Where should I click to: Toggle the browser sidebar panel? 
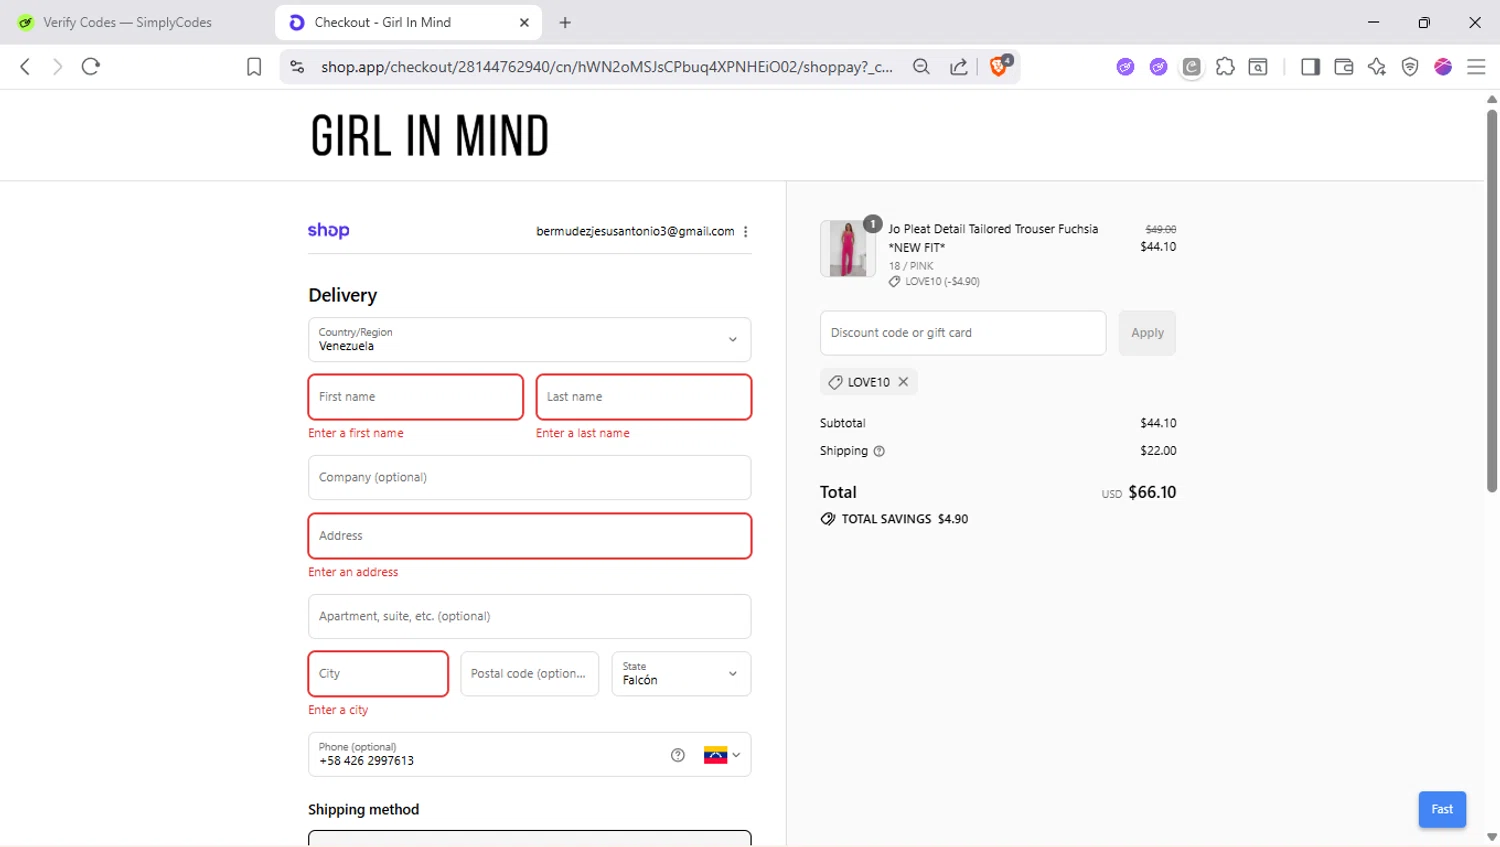pos(1310,67)
